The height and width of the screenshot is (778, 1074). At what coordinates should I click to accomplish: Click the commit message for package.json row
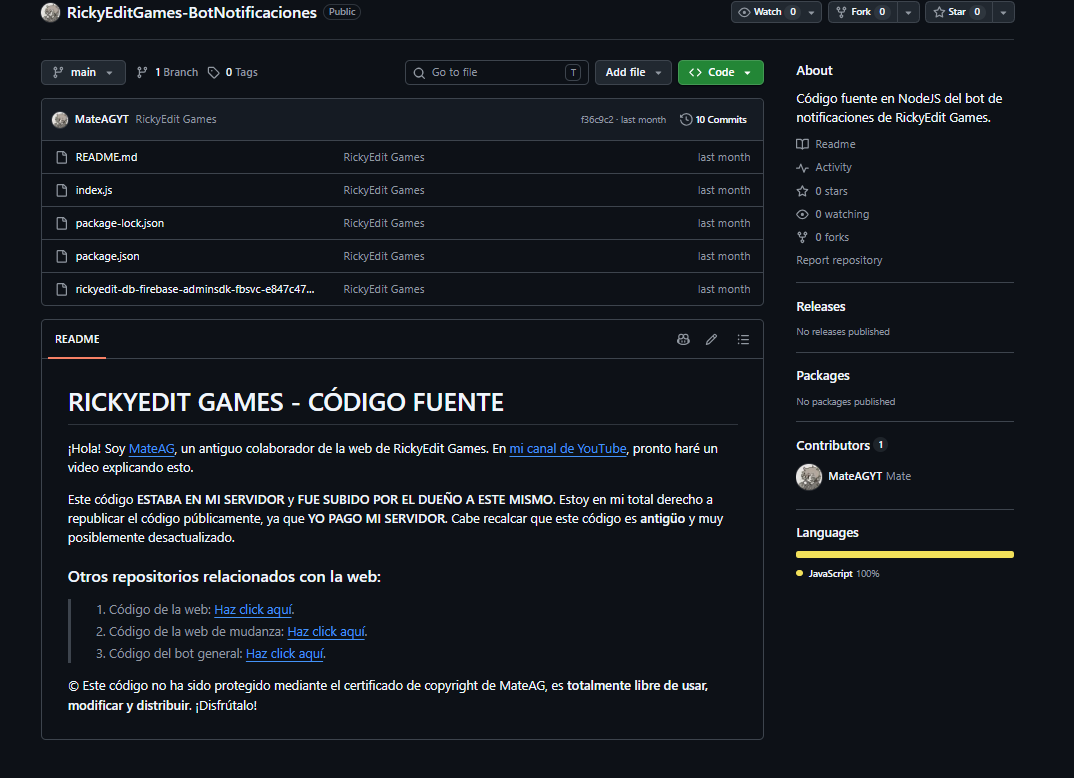pos(384,256)
